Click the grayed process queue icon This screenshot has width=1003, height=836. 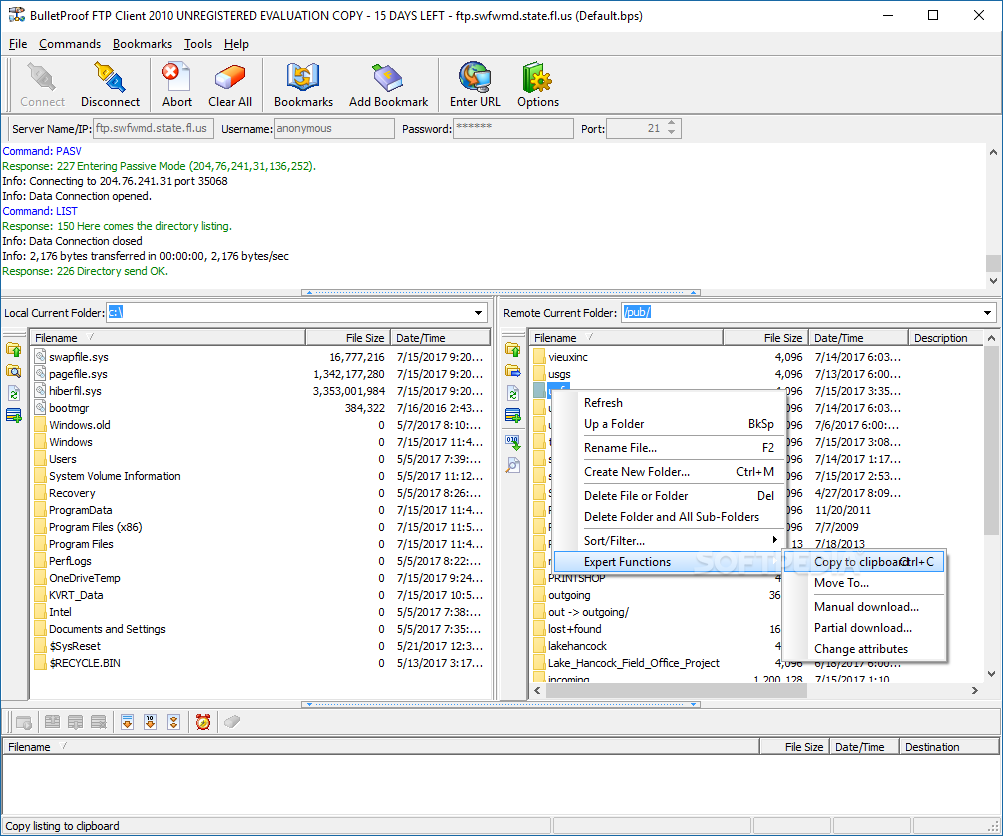pyautogui.click(x=24, y=722)
